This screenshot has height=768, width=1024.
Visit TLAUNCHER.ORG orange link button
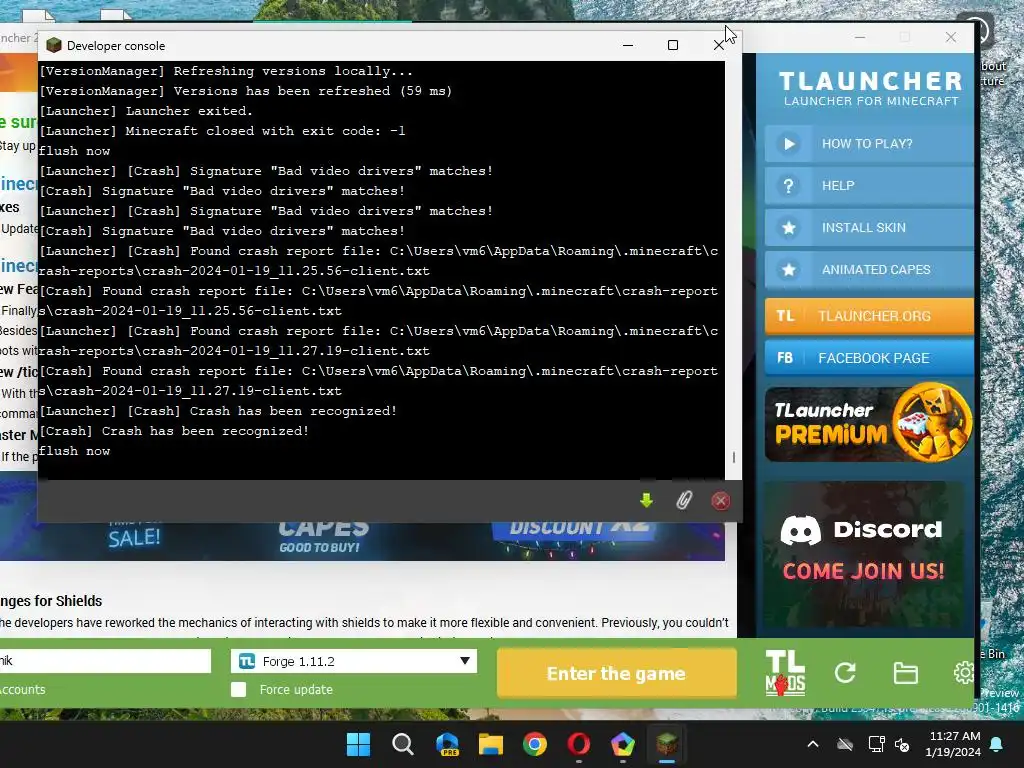pos(869,316)
